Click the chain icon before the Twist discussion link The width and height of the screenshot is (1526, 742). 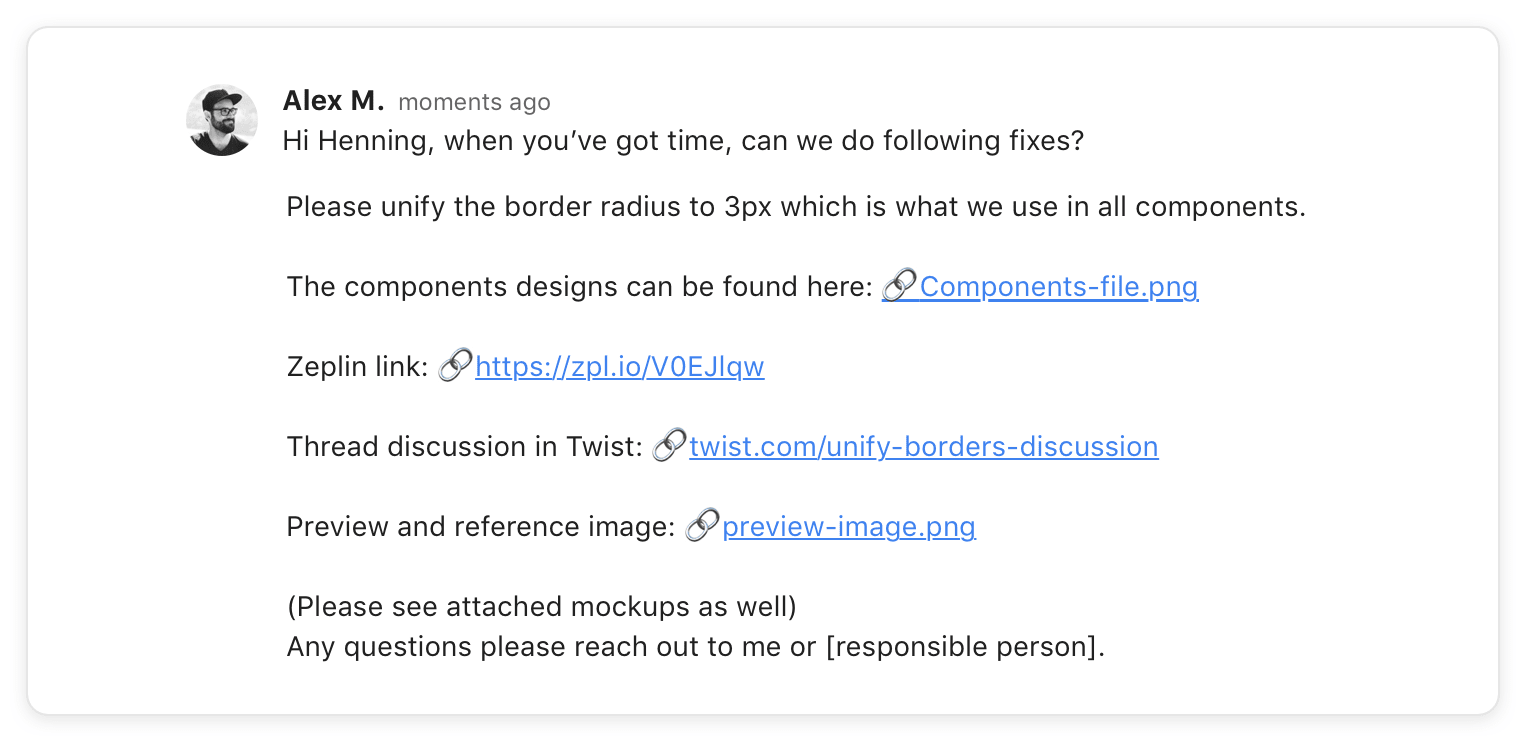(668, 447)
